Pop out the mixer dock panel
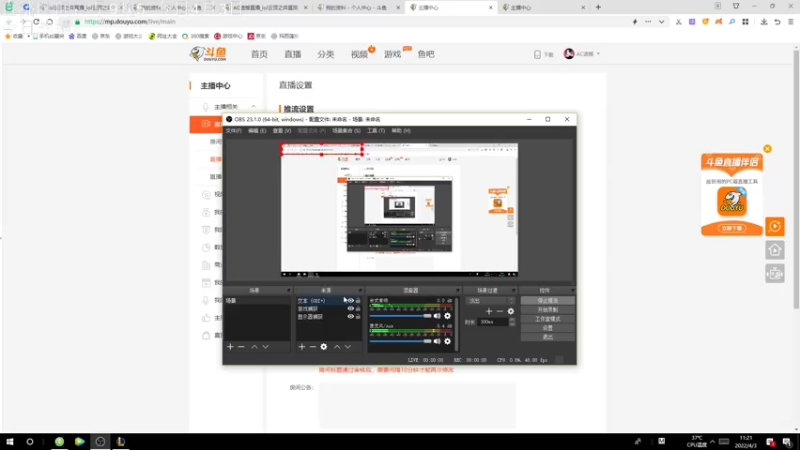 458,290
